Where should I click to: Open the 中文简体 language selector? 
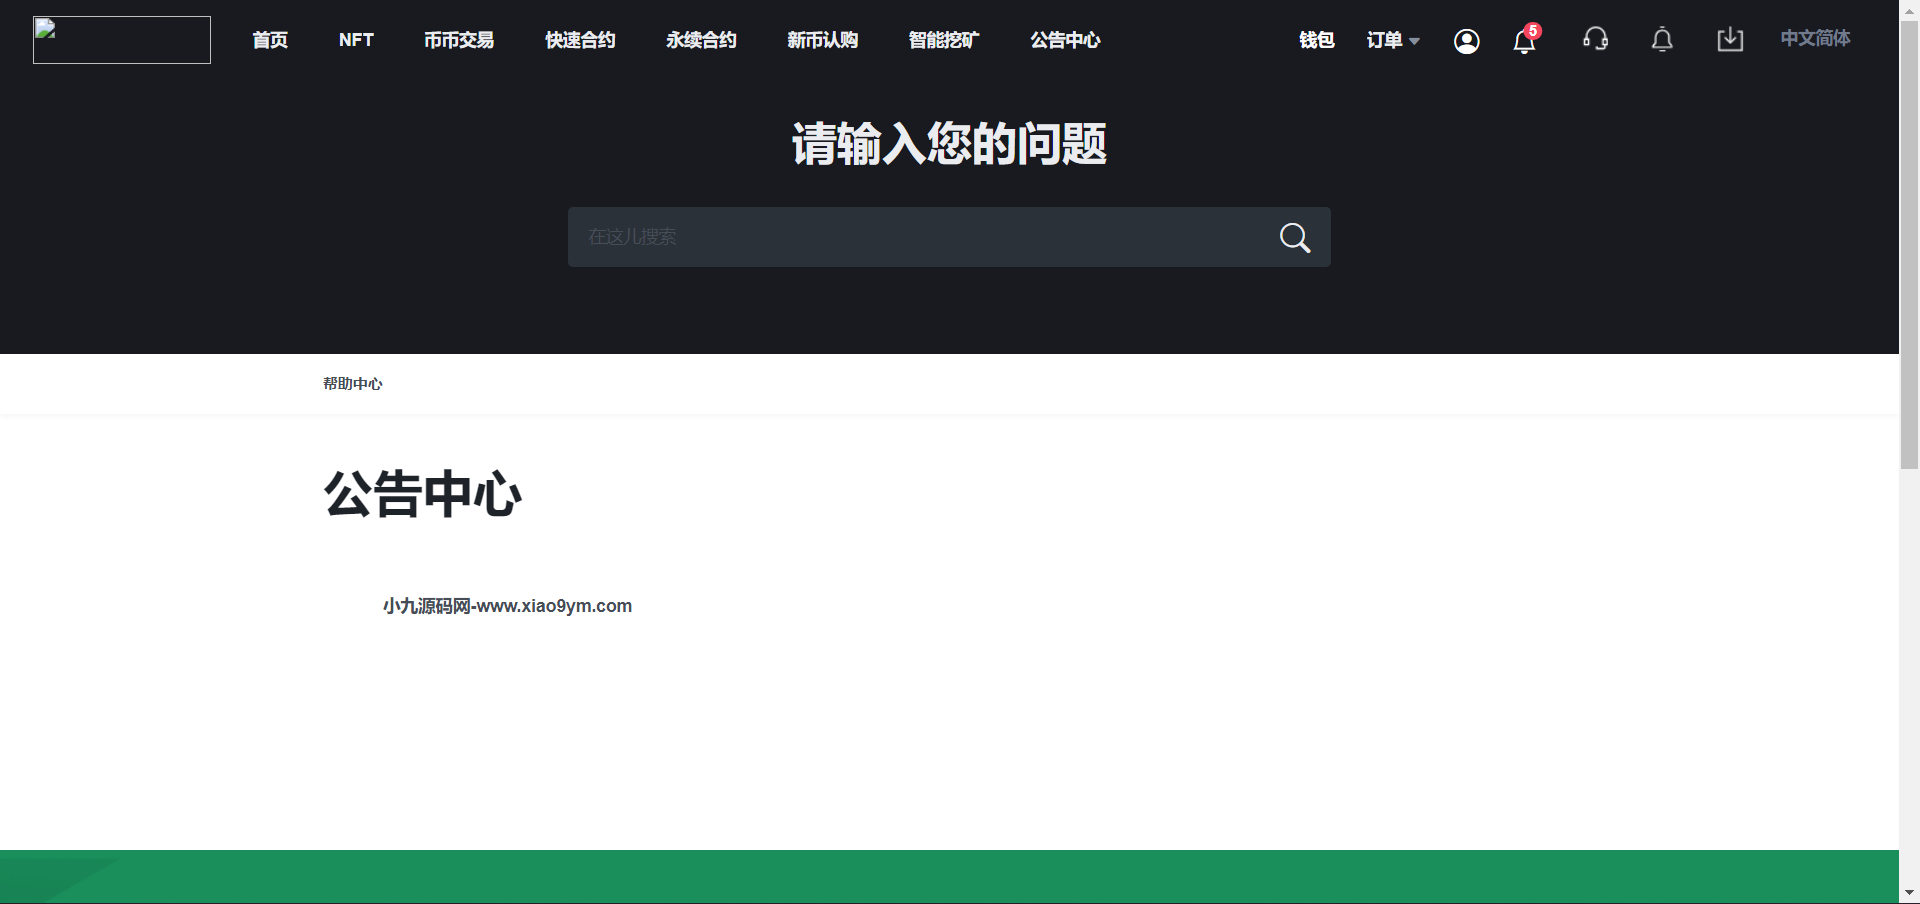(1814, 39)
